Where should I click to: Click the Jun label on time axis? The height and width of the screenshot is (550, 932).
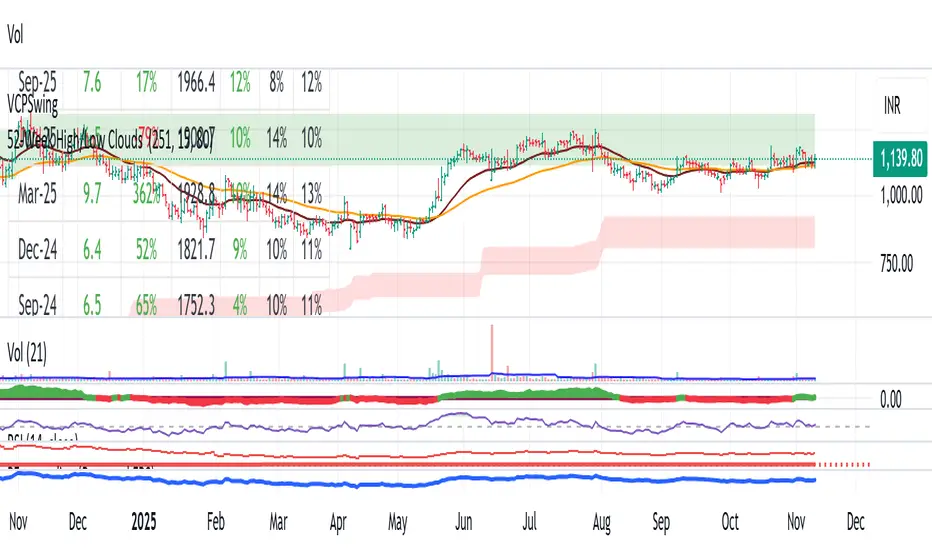click(x=466, y=522)
